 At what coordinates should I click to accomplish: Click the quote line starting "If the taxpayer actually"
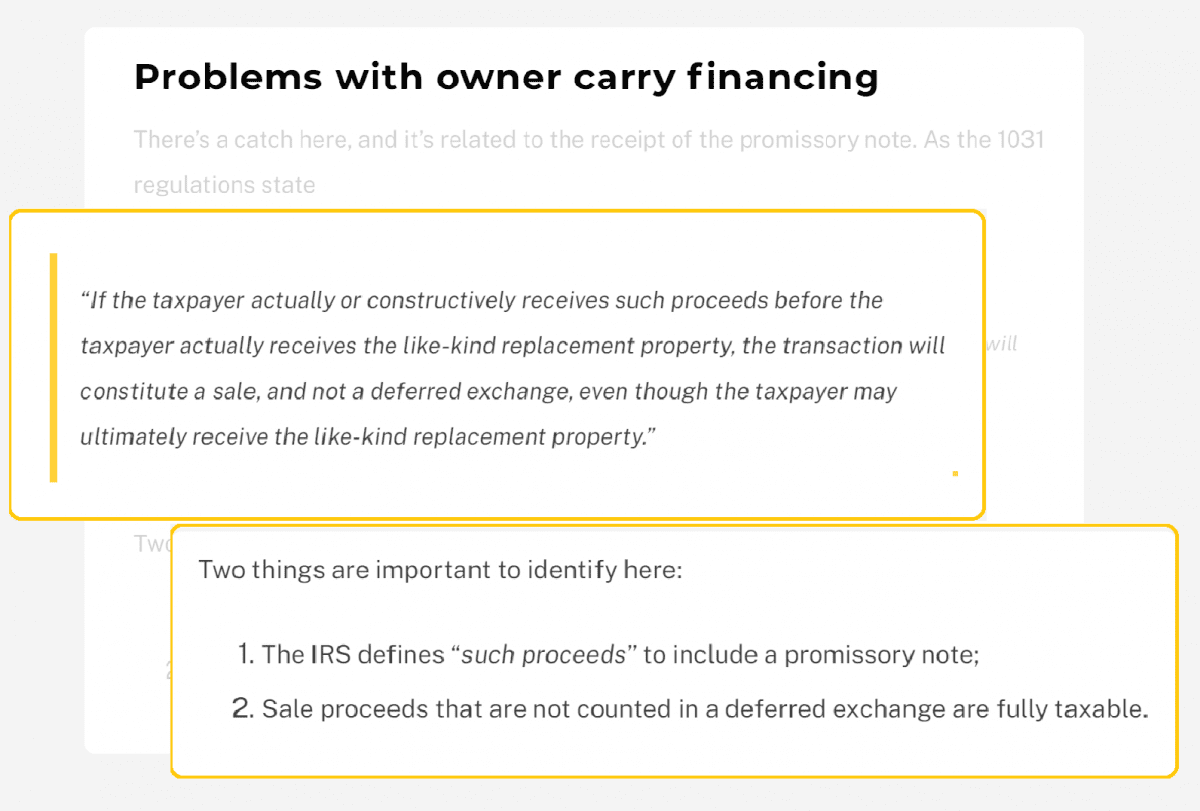482,300
